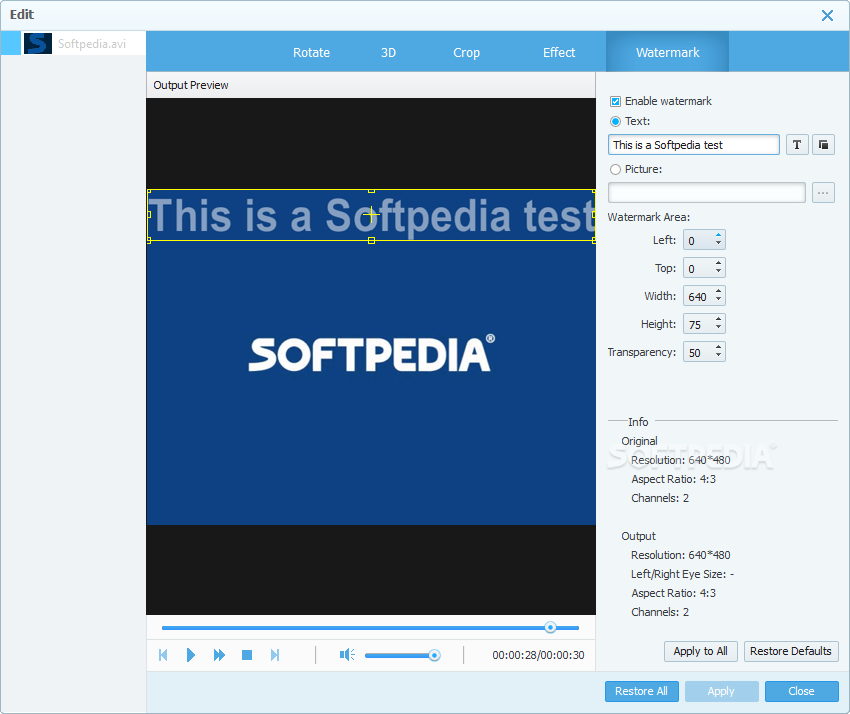Click the playback time 00:00:28/00:00:30 text
Image resolution: width=850 pixels, height=714 pixels.
coord(538,655)
